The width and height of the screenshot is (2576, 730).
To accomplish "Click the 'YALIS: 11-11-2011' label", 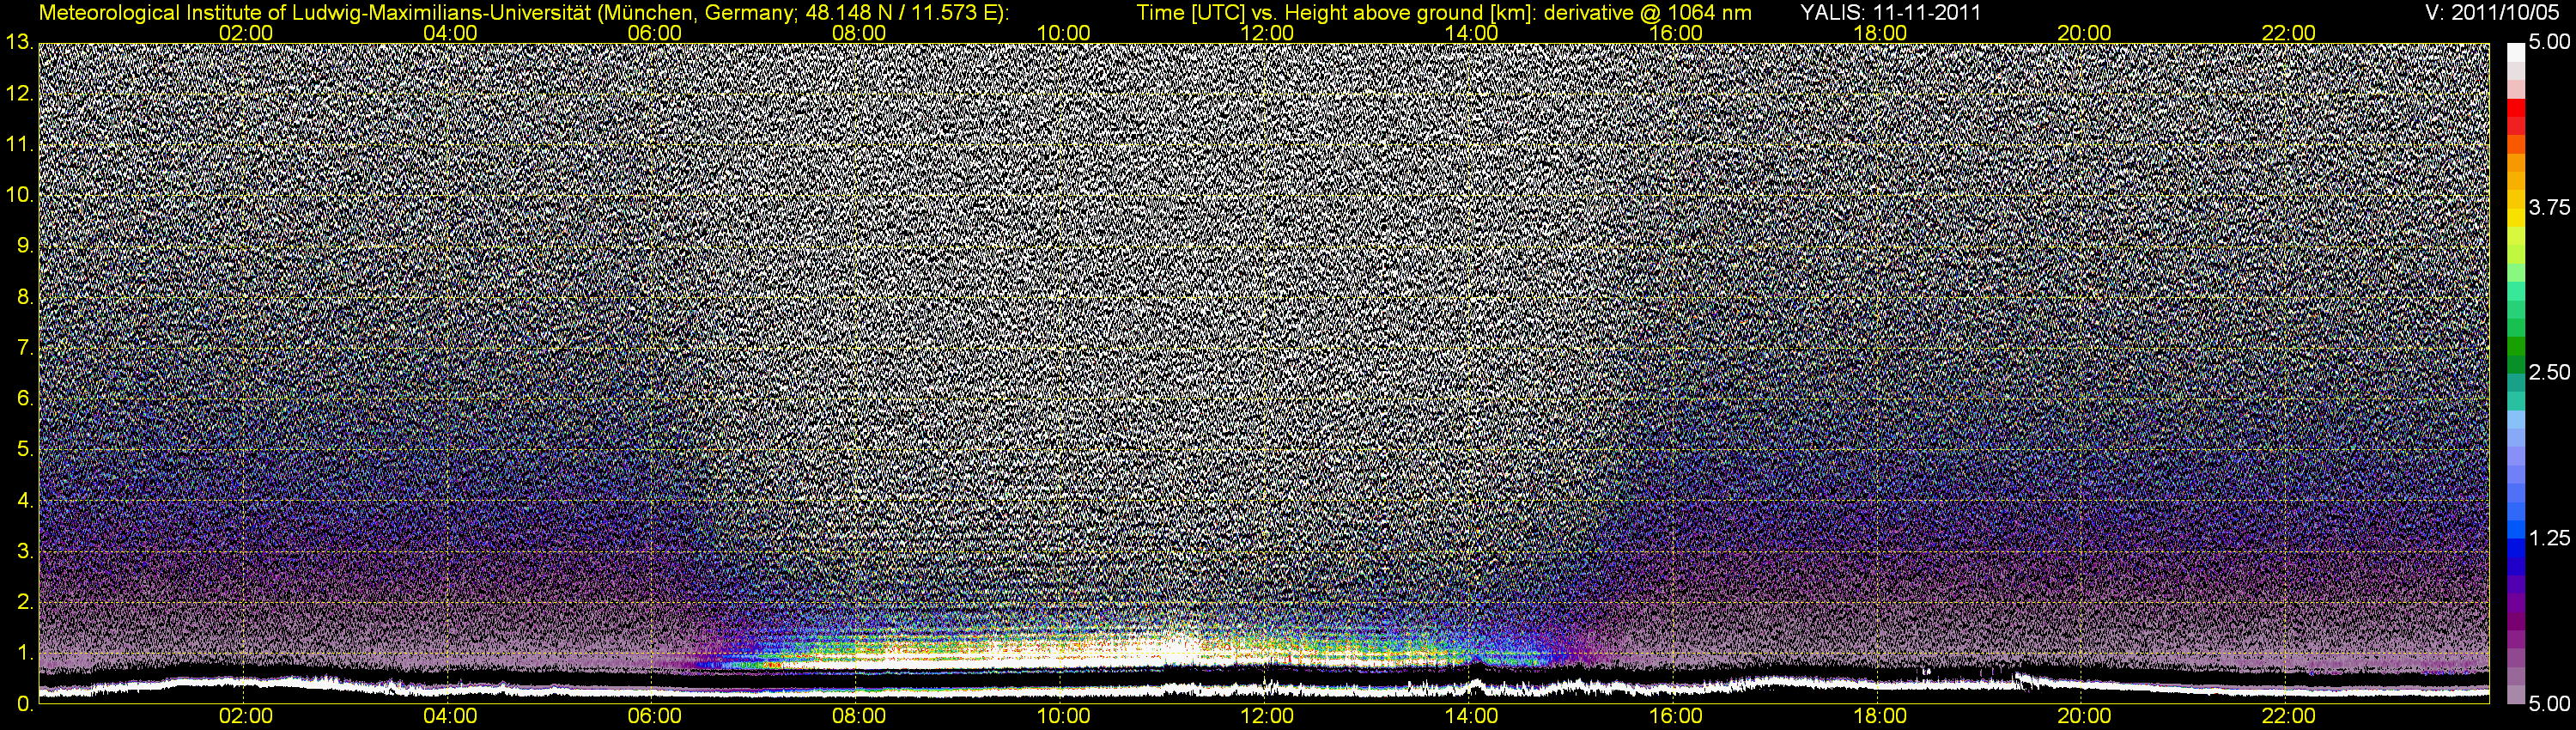I will click(x=1891, y=11).
